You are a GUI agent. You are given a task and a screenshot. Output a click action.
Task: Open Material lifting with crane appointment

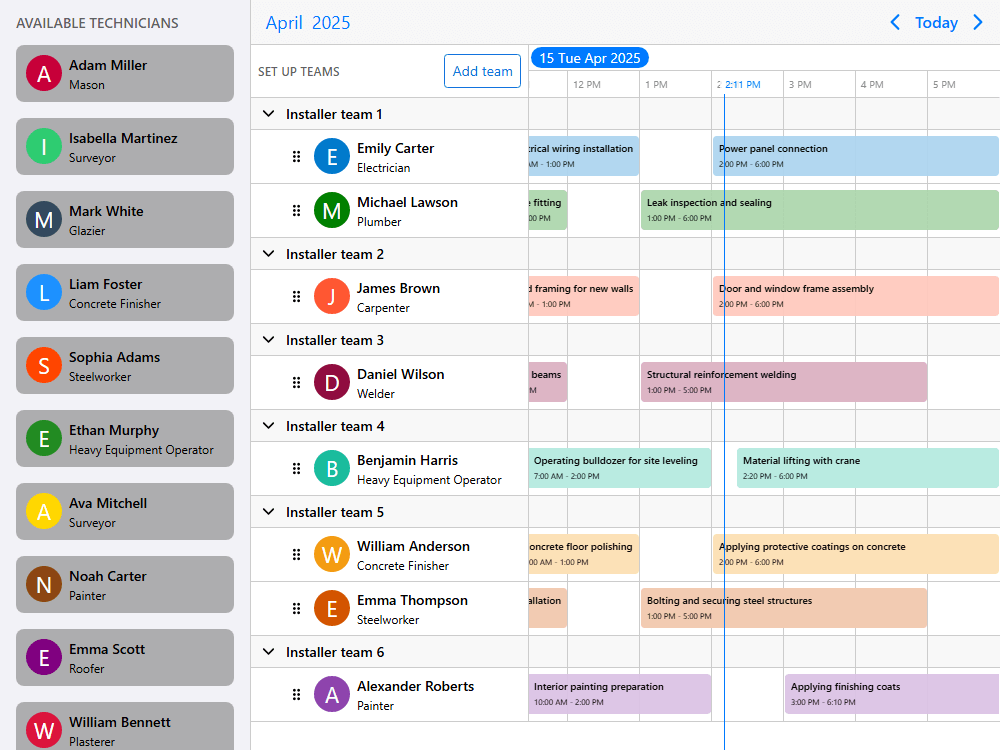coord(868,469)
